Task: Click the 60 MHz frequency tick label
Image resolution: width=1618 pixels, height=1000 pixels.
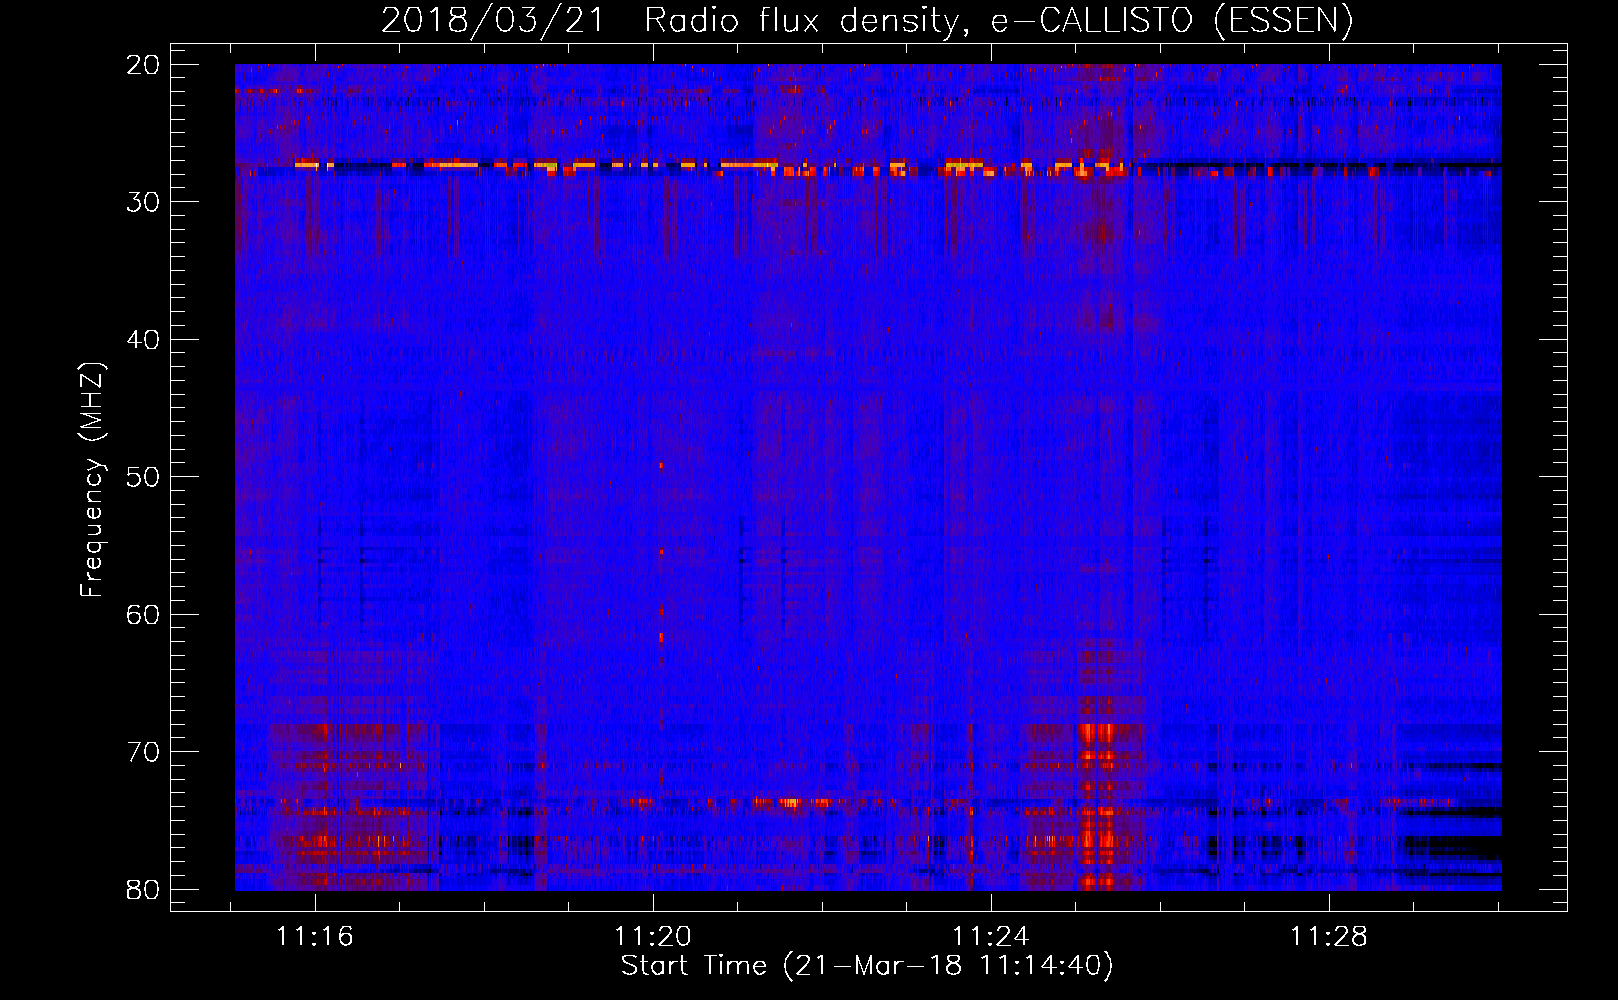Action: pyautogui.click(x=144, y=614)
